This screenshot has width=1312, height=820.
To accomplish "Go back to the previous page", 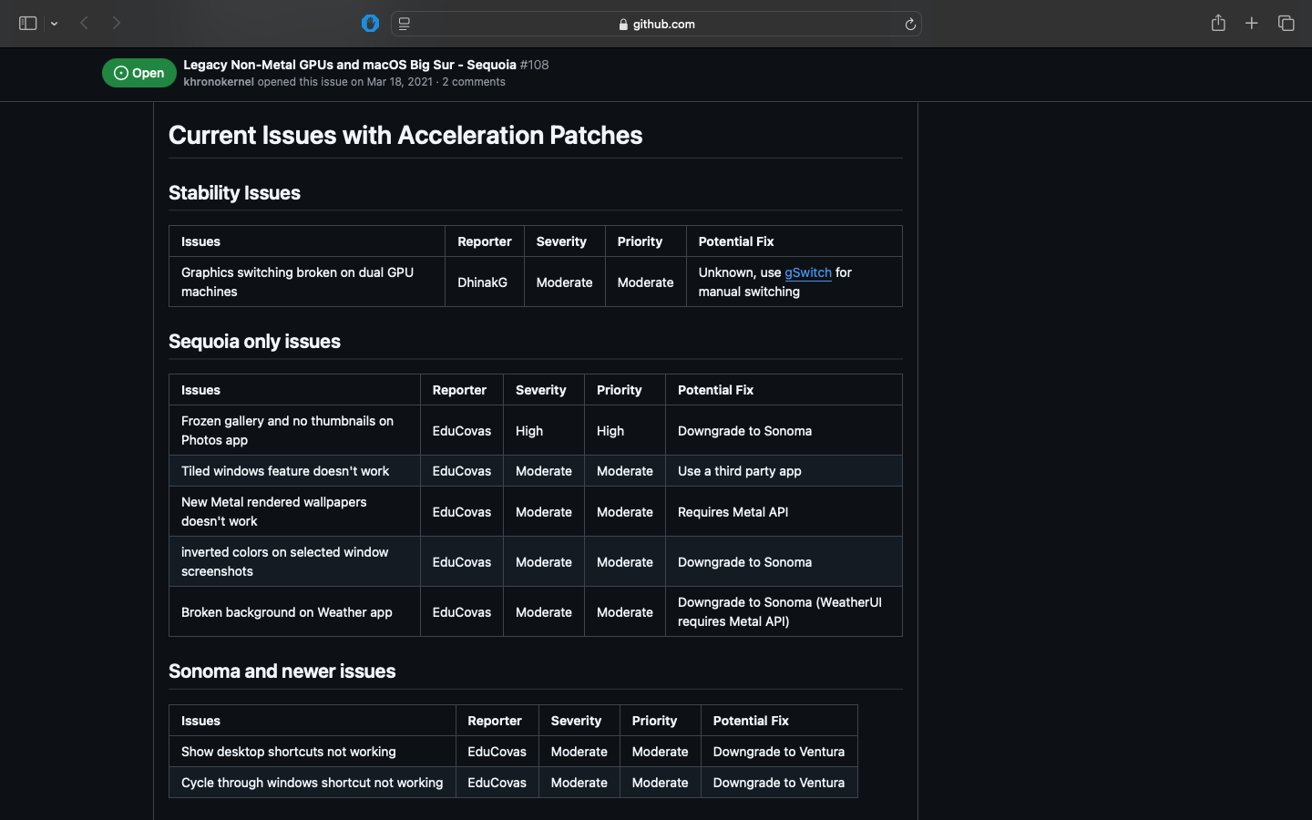I will [x=84, y=23].
